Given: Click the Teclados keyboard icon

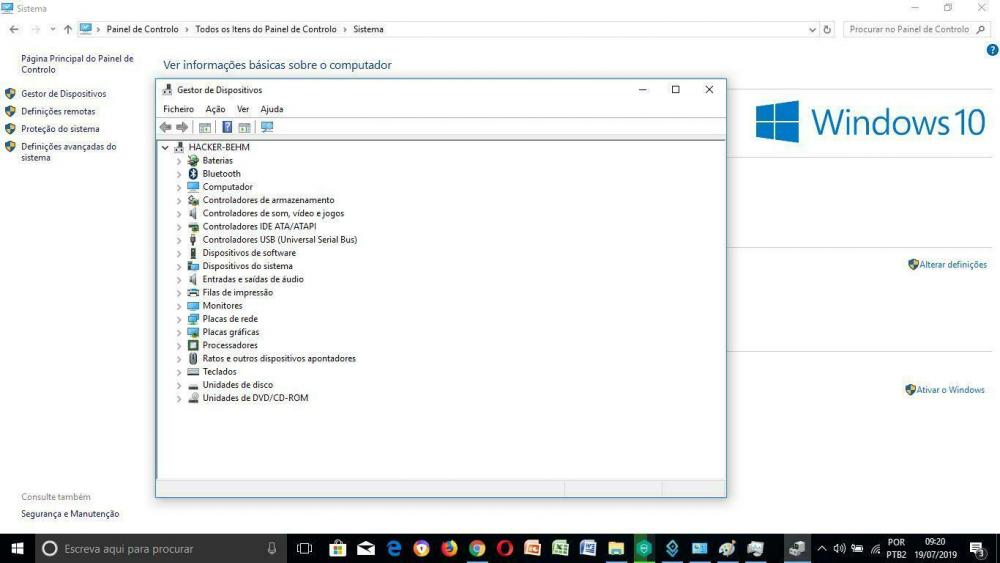Looking at the screenshot, I should [194, 372].
